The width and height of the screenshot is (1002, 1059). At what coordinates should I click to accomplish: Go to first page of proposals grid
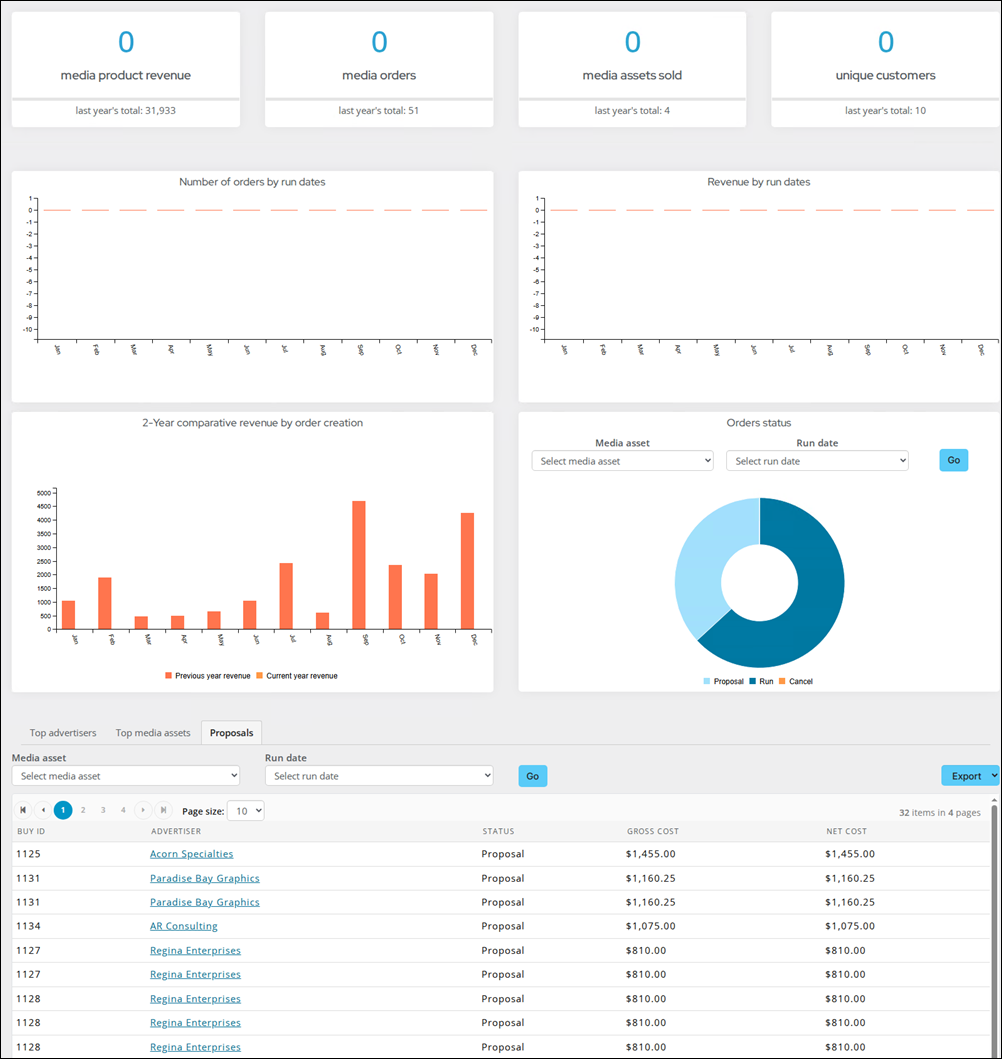pos(23,810)
